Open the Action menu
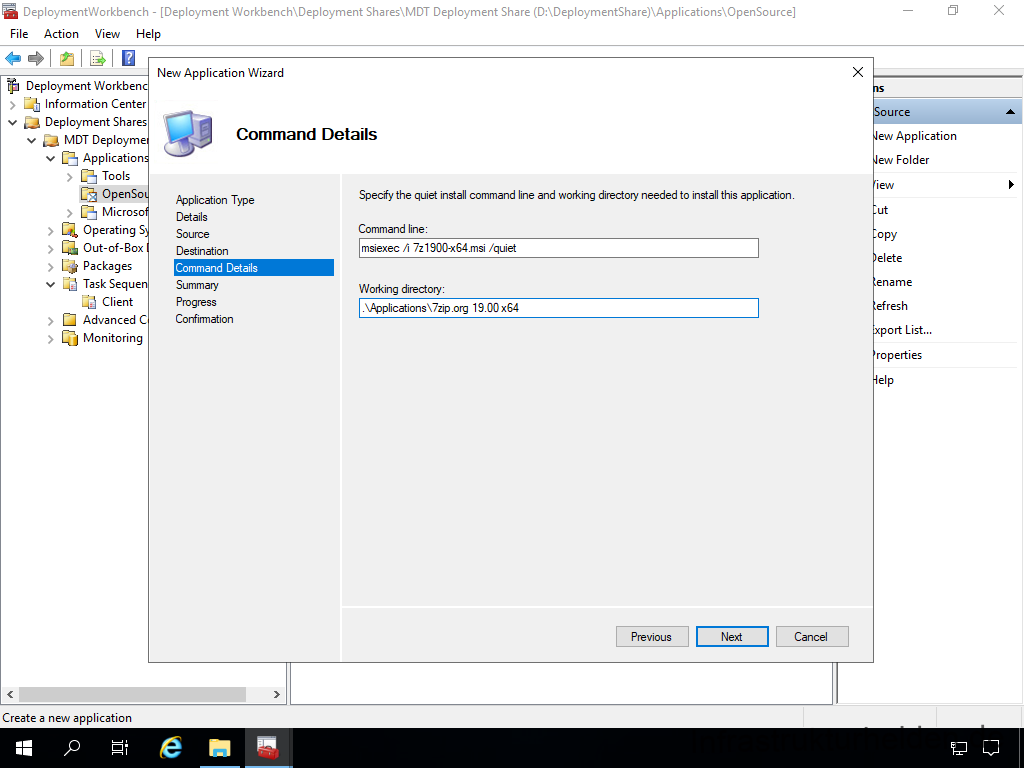This screenshot has height=768, width=1024. 61,34
